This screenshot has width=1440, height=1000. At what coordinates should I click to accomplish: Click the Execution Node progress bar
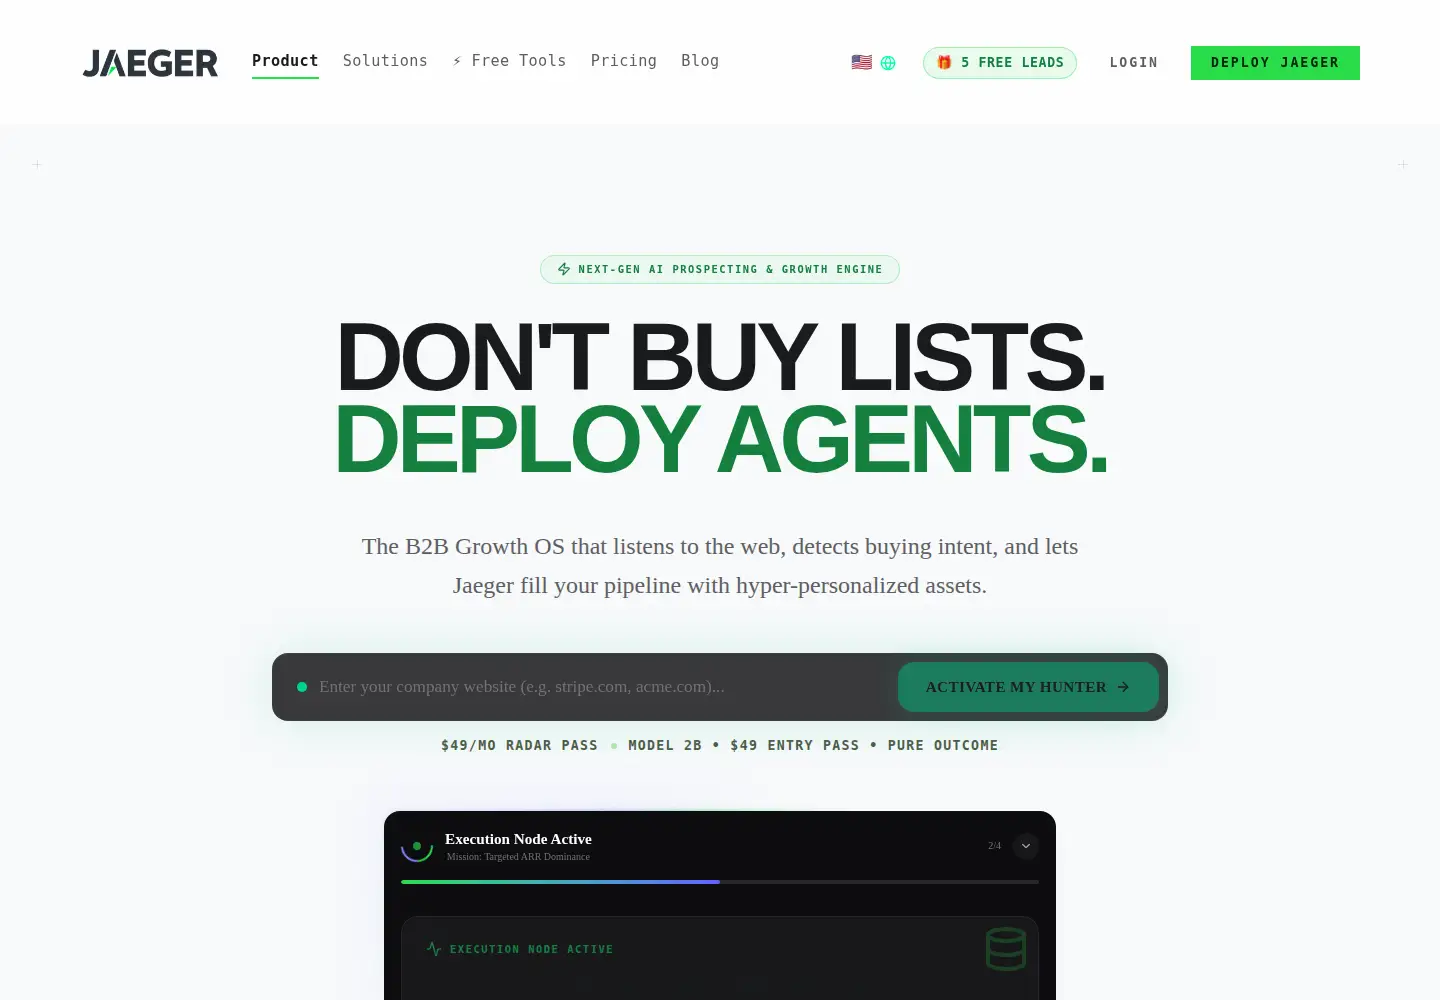(x=720, y=882)
